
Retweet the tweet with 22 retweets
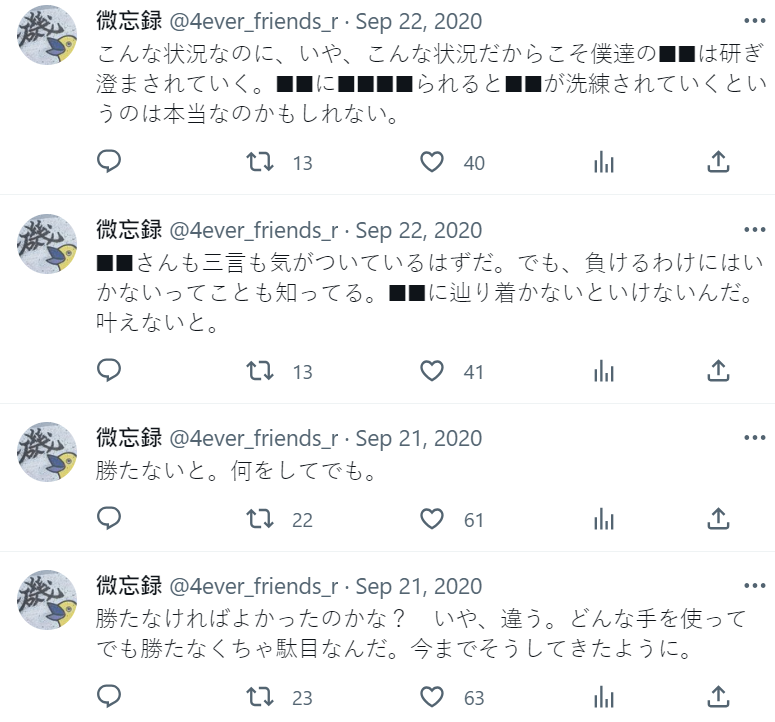[259, 519]
